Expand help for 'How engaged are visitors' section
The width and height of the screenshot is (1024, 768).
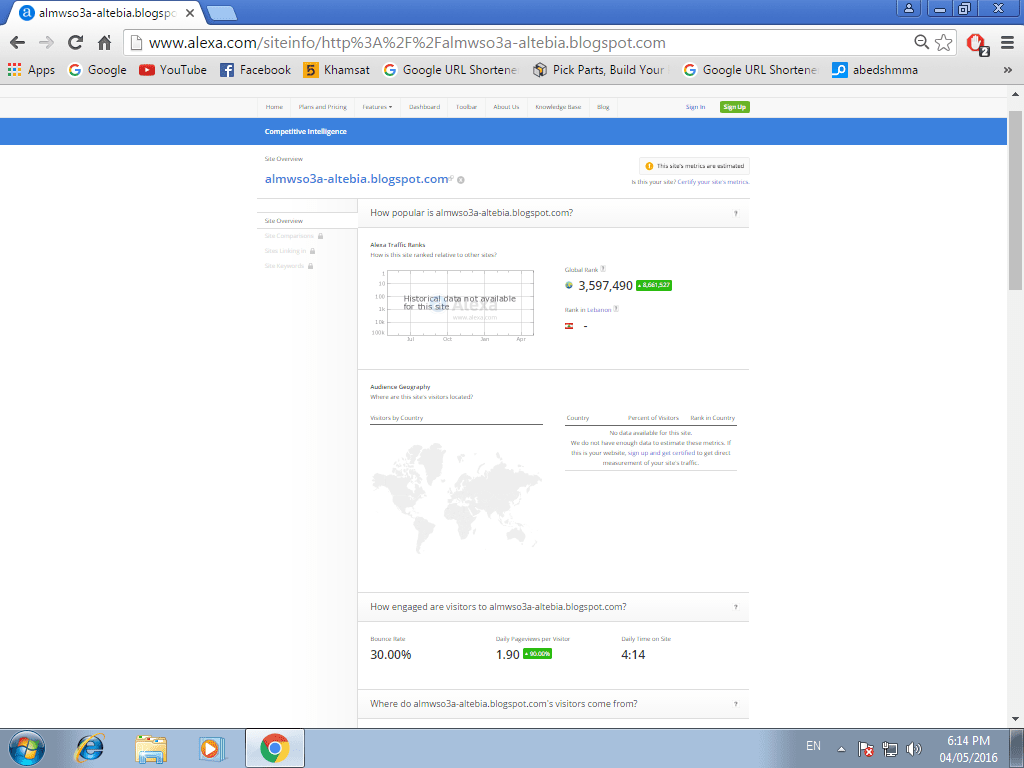point(736,607)
